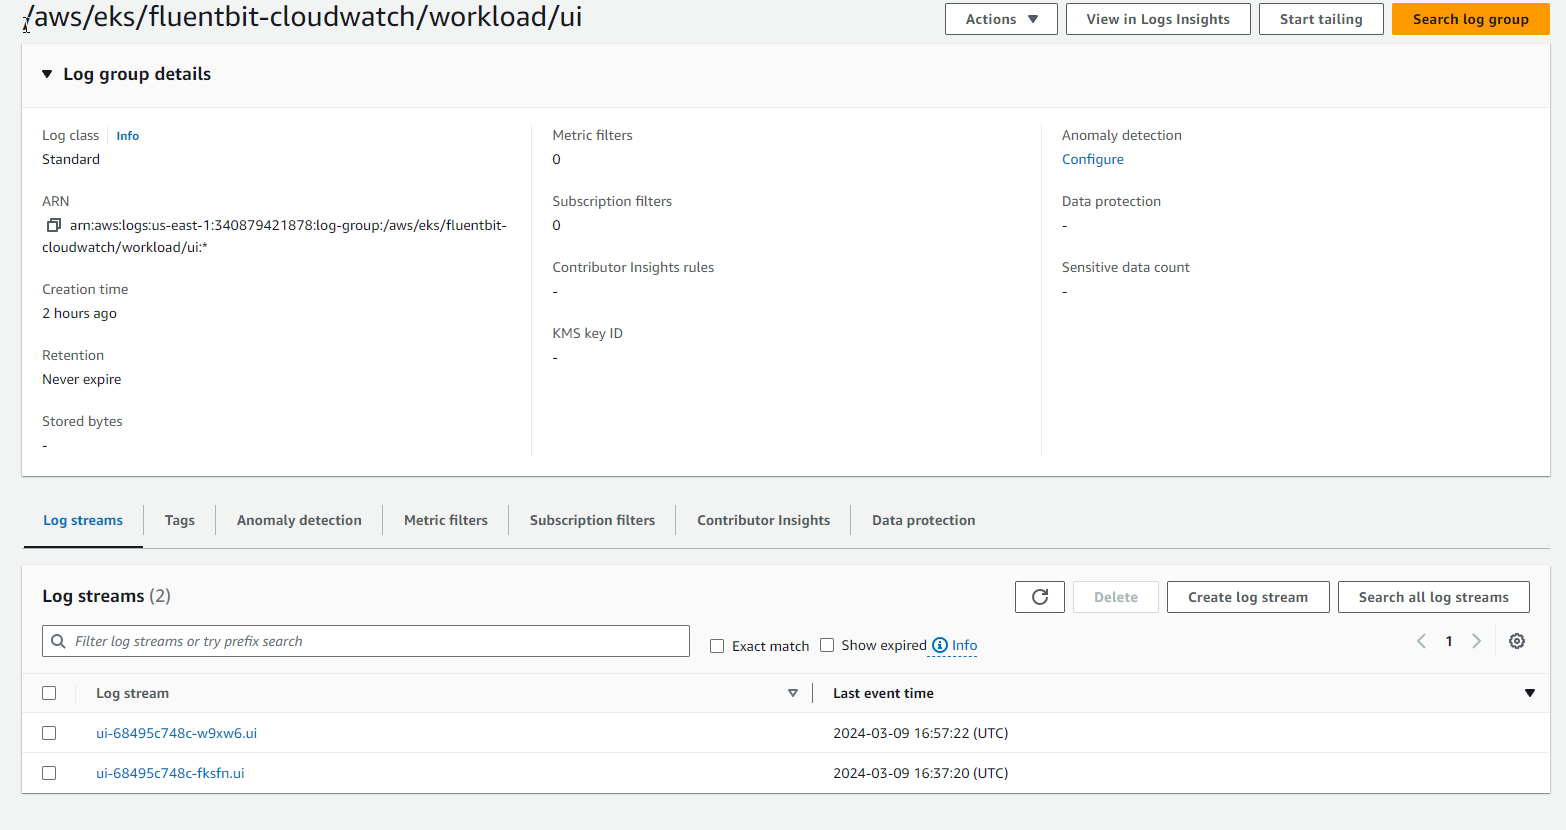Image resolution: width=1566 pixels, height=830 pixels.
Task: Open the Contributor Insights tab
Action: pos(763,520)
